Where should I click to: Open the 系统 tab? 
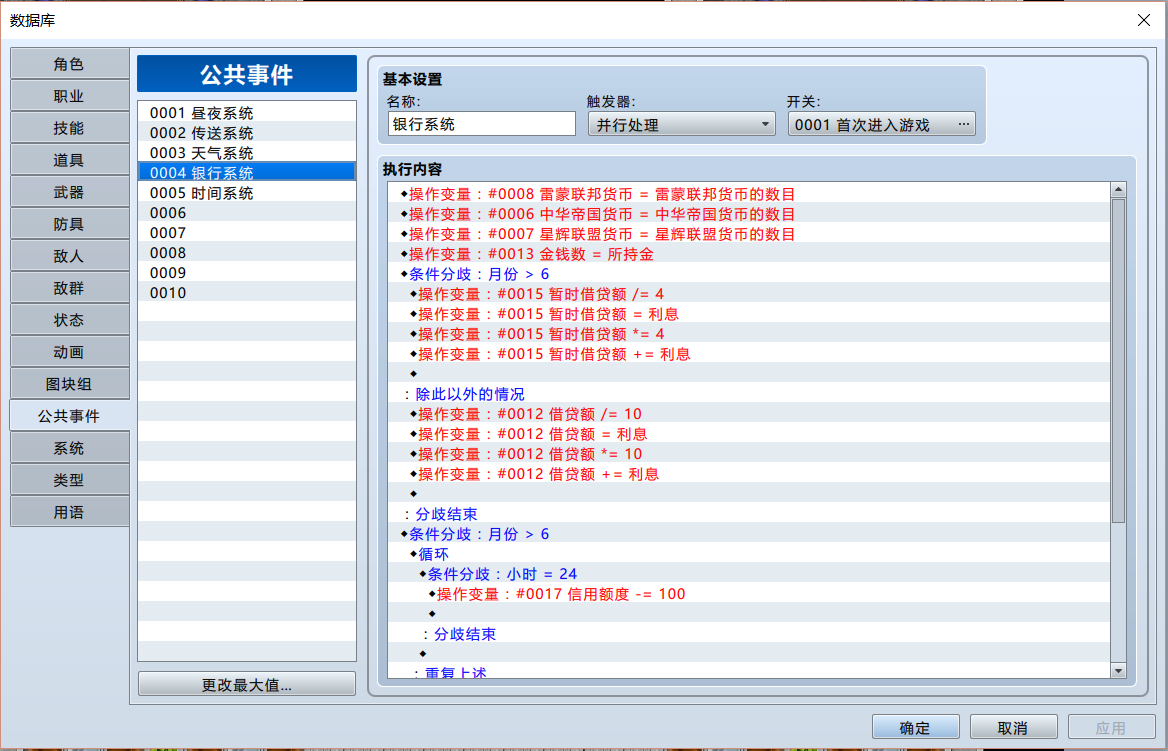coord(69,449)
